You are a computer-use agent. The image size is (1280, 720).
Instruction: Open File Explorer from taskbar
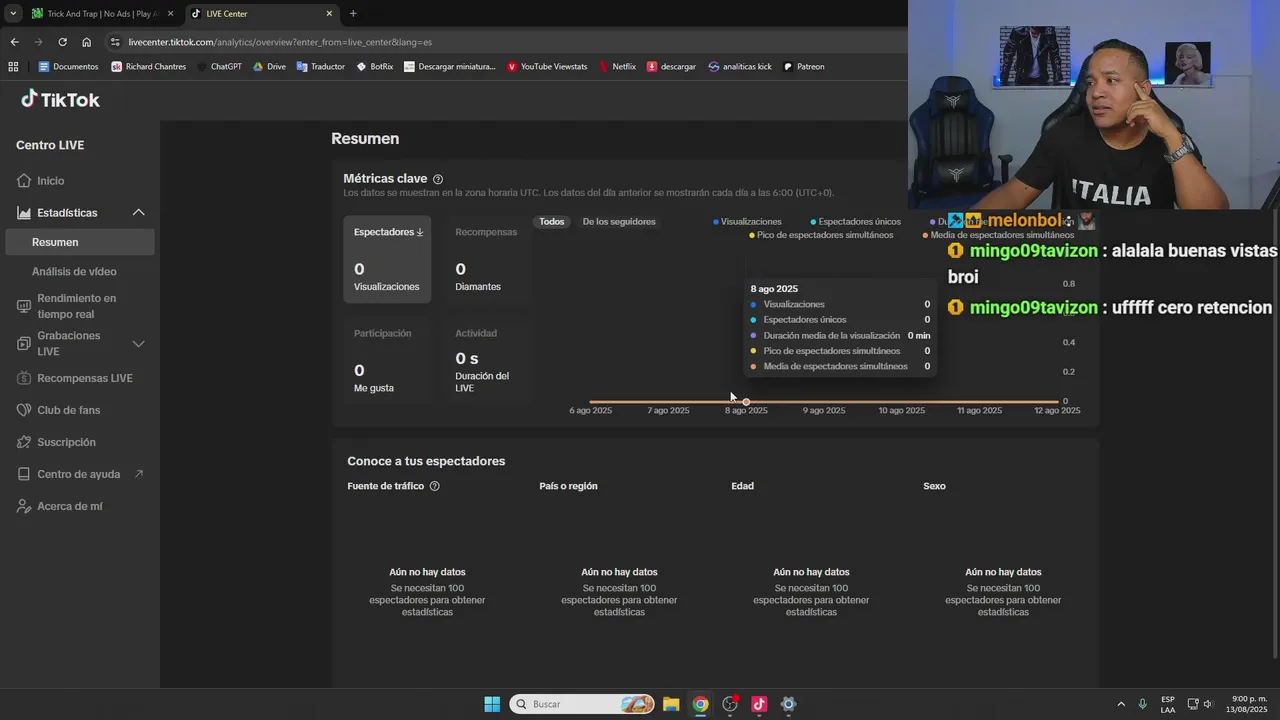point(671,704)
